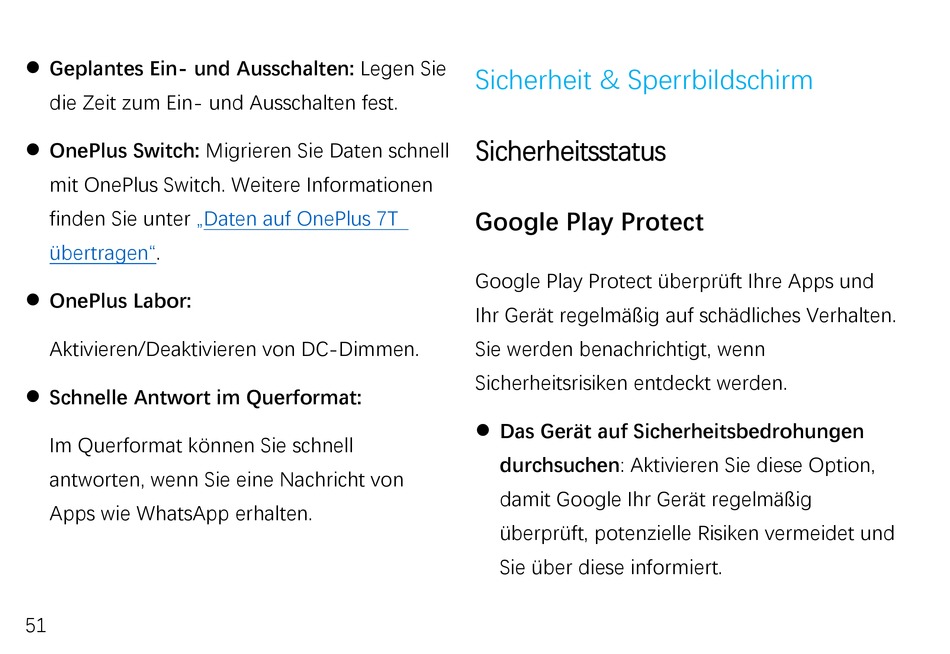Viewport: 950px width, 654px height.
Task: Click 'Aktivieren/Deaktivieren von DC-Dimmen' text
Action: pos(234,349)
